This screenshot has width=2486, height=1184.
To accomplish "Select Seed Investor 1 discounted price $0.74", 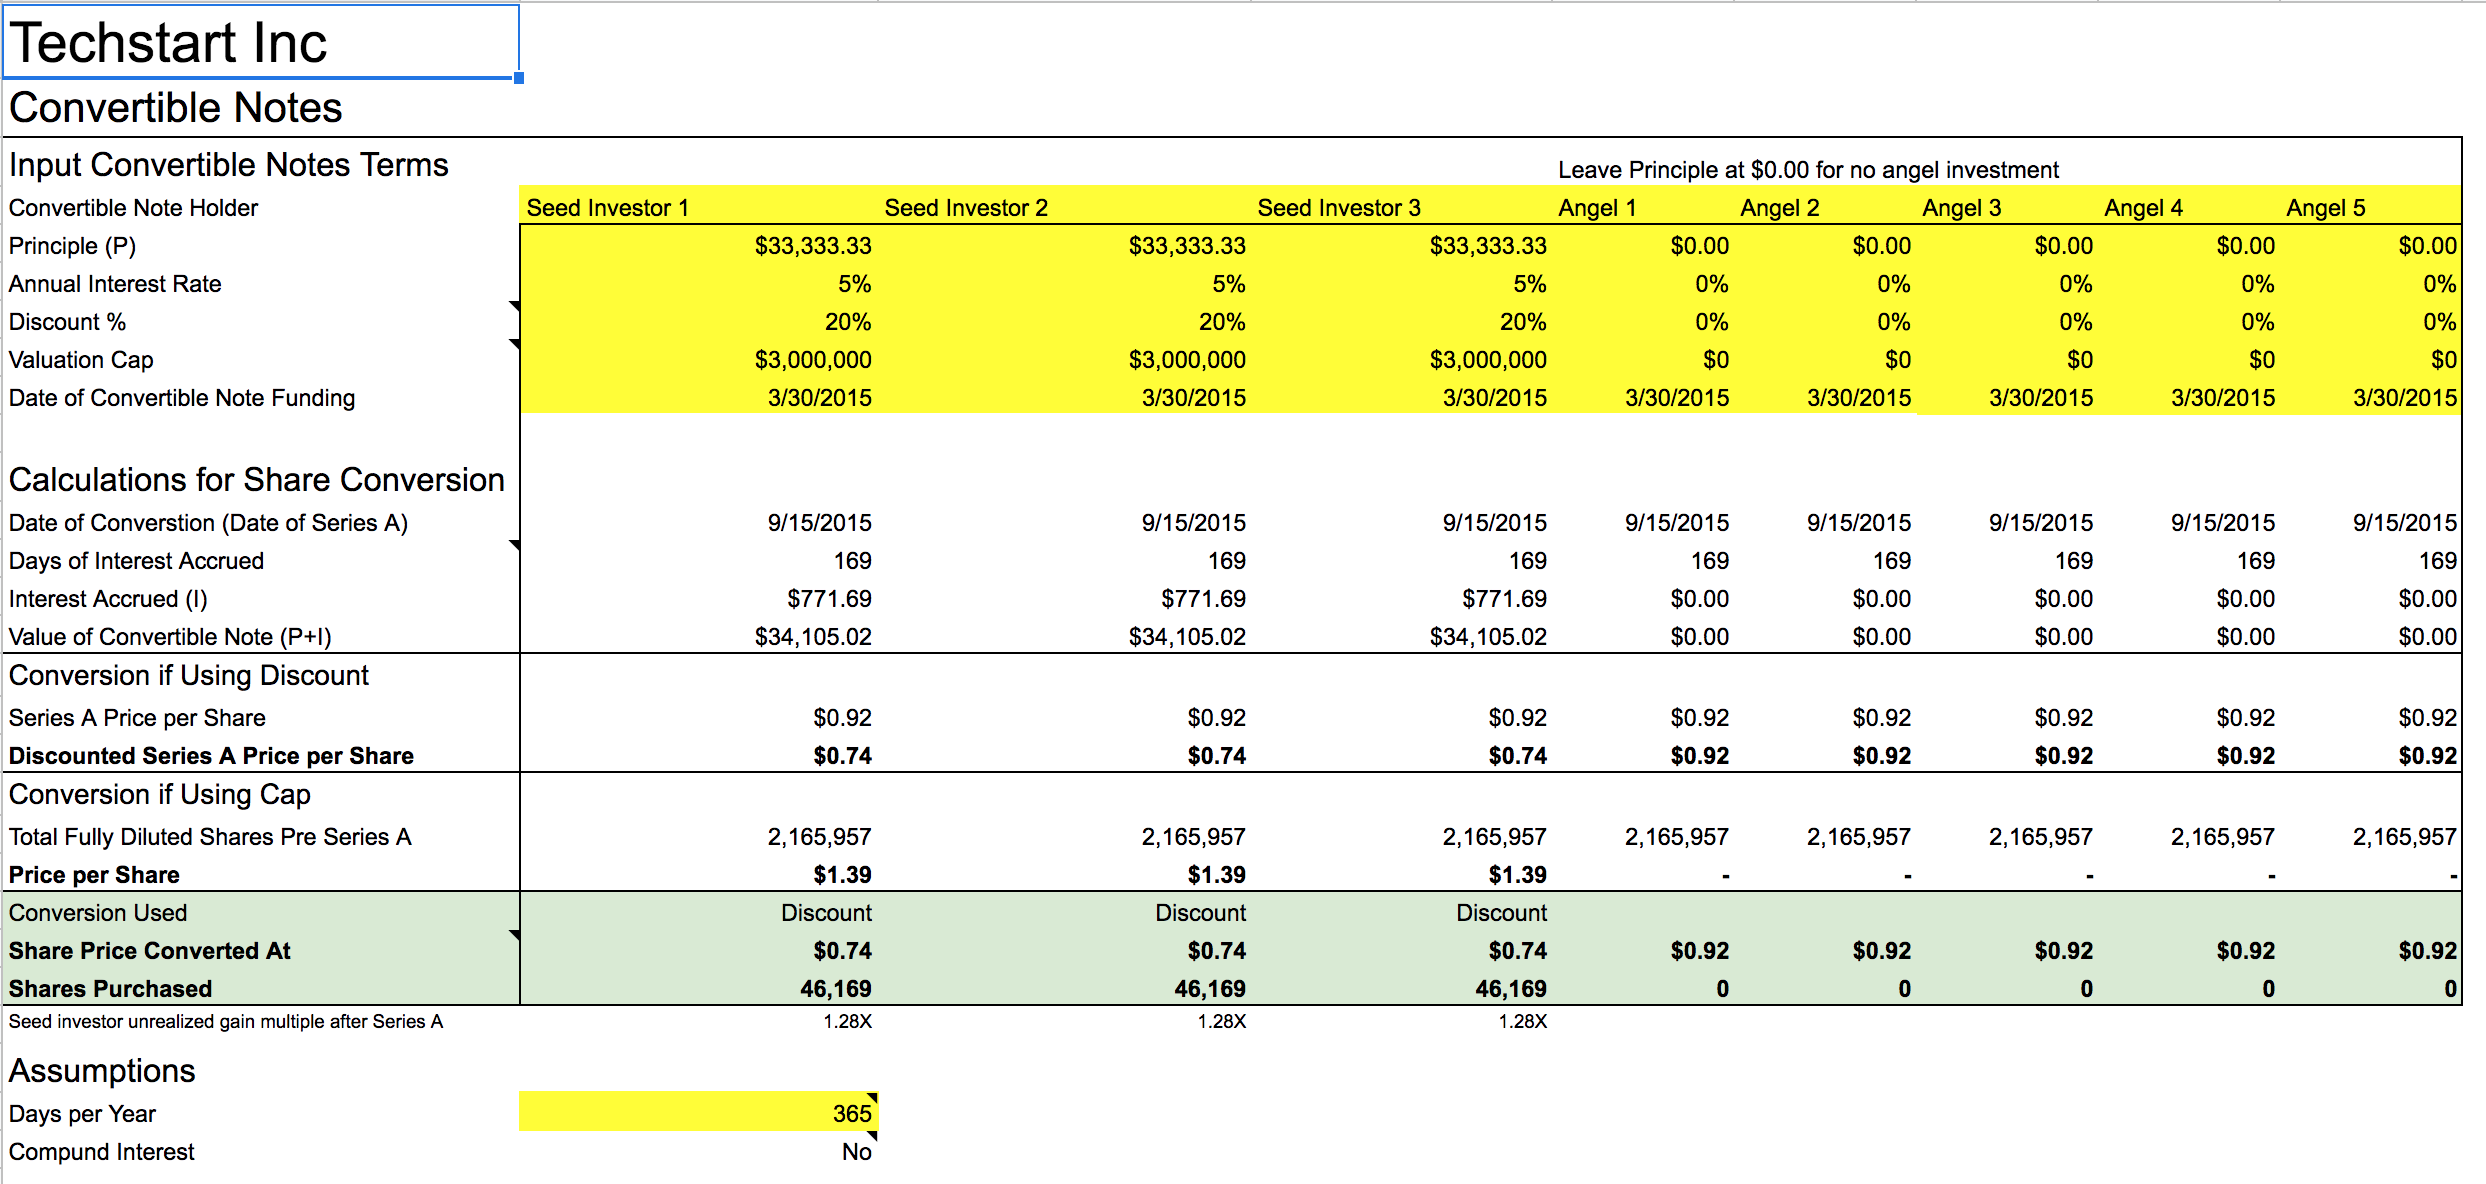I will pyautogui.click(x=842, y=756).
